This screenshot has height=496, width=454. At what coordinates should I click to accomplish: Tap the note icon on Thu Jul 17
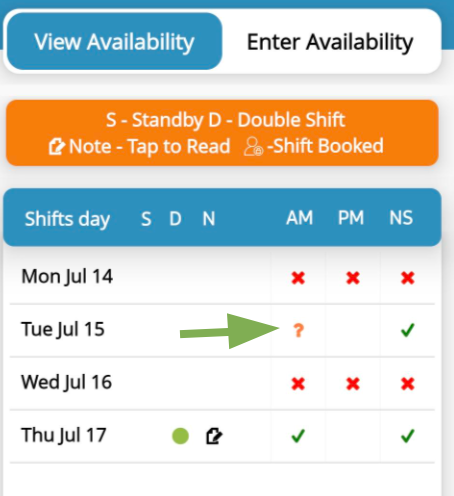pyautogui.click(x=214, y=436)
